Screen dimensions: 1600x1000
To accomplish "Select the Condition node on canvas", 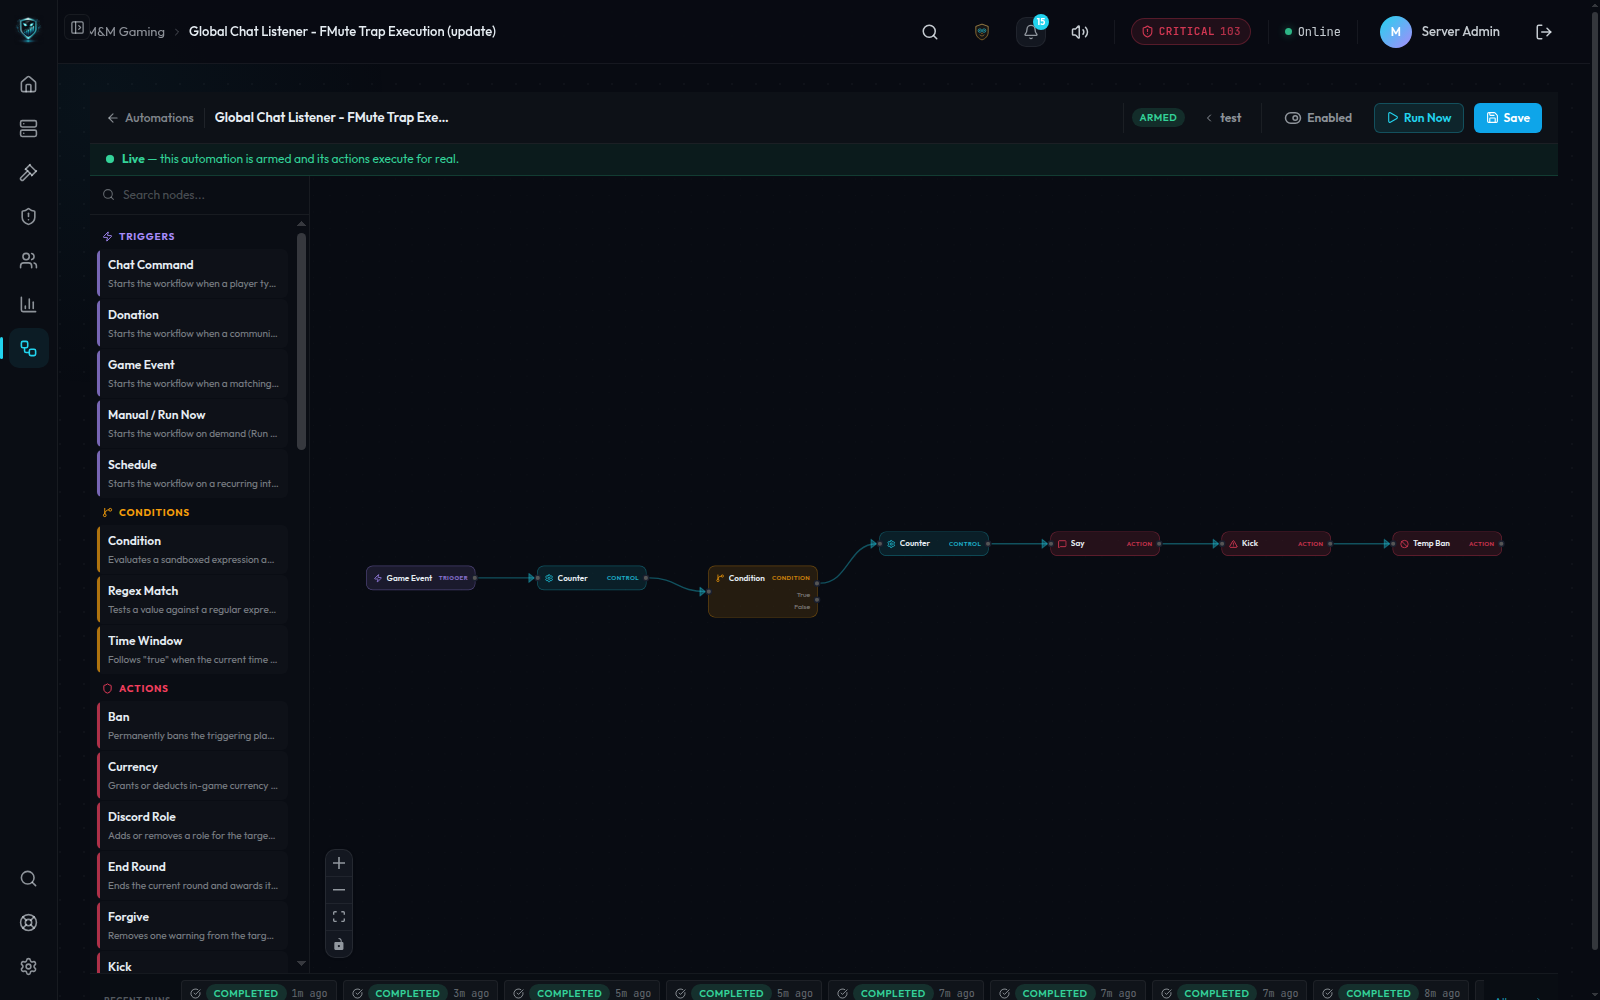I will pyautogui.click(x=763, y=591).
